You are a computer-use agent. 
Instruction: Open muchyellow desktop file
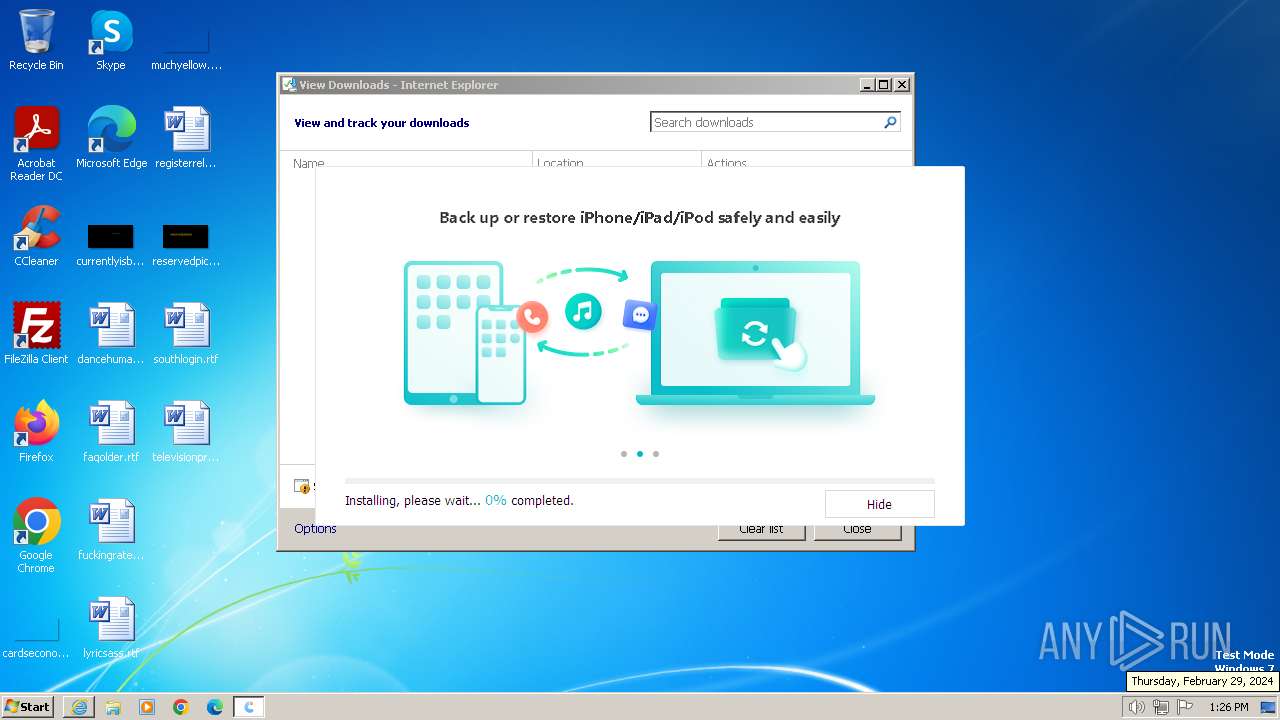186,50
